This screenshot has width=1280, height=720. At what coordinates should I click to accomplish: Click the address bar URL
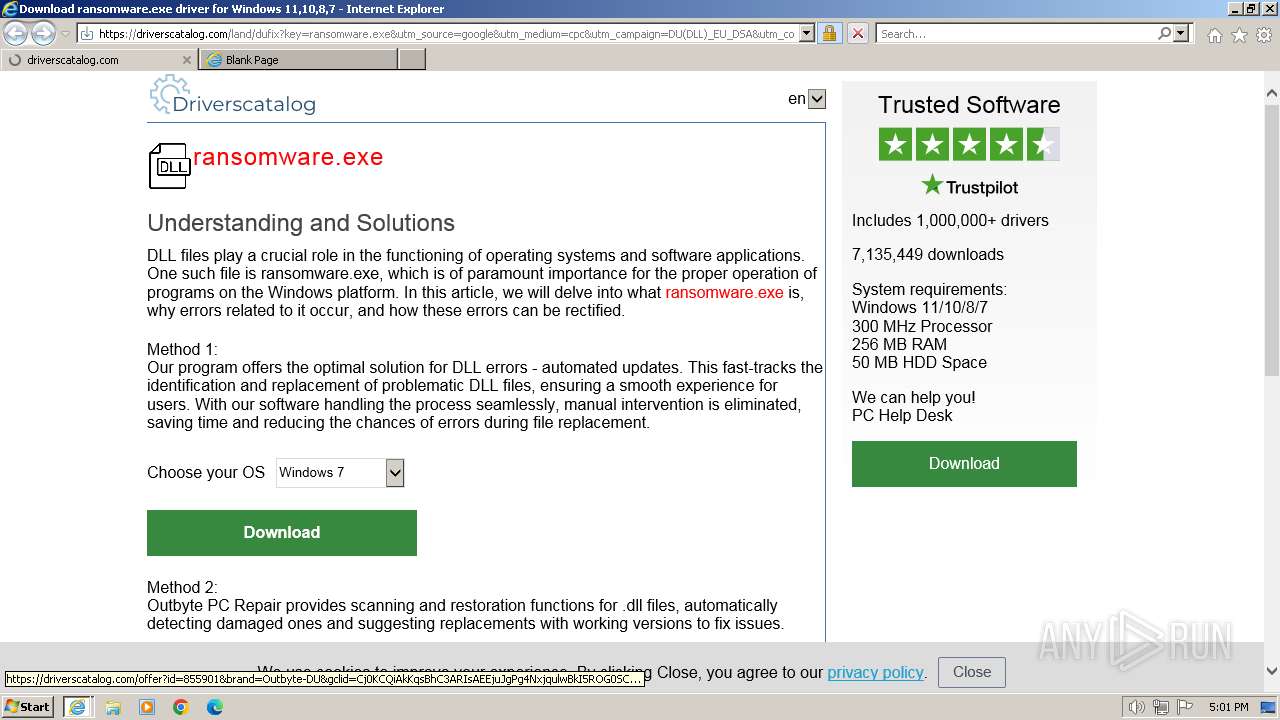(446, 33)
